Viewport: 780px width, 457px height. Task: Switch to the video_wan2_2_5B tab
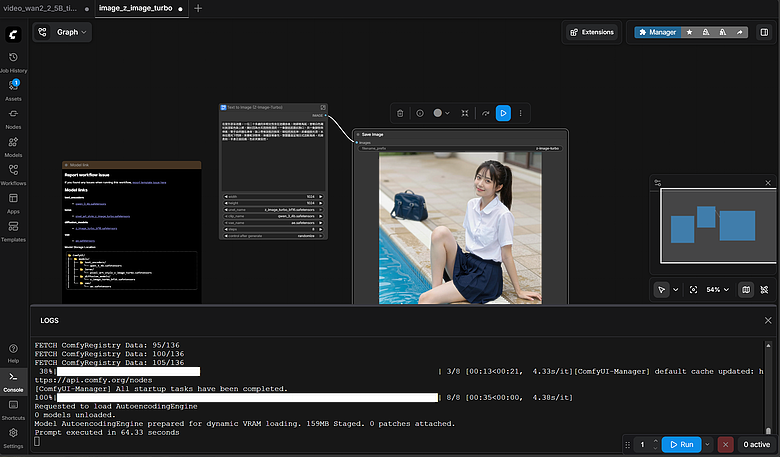(40, 8)
